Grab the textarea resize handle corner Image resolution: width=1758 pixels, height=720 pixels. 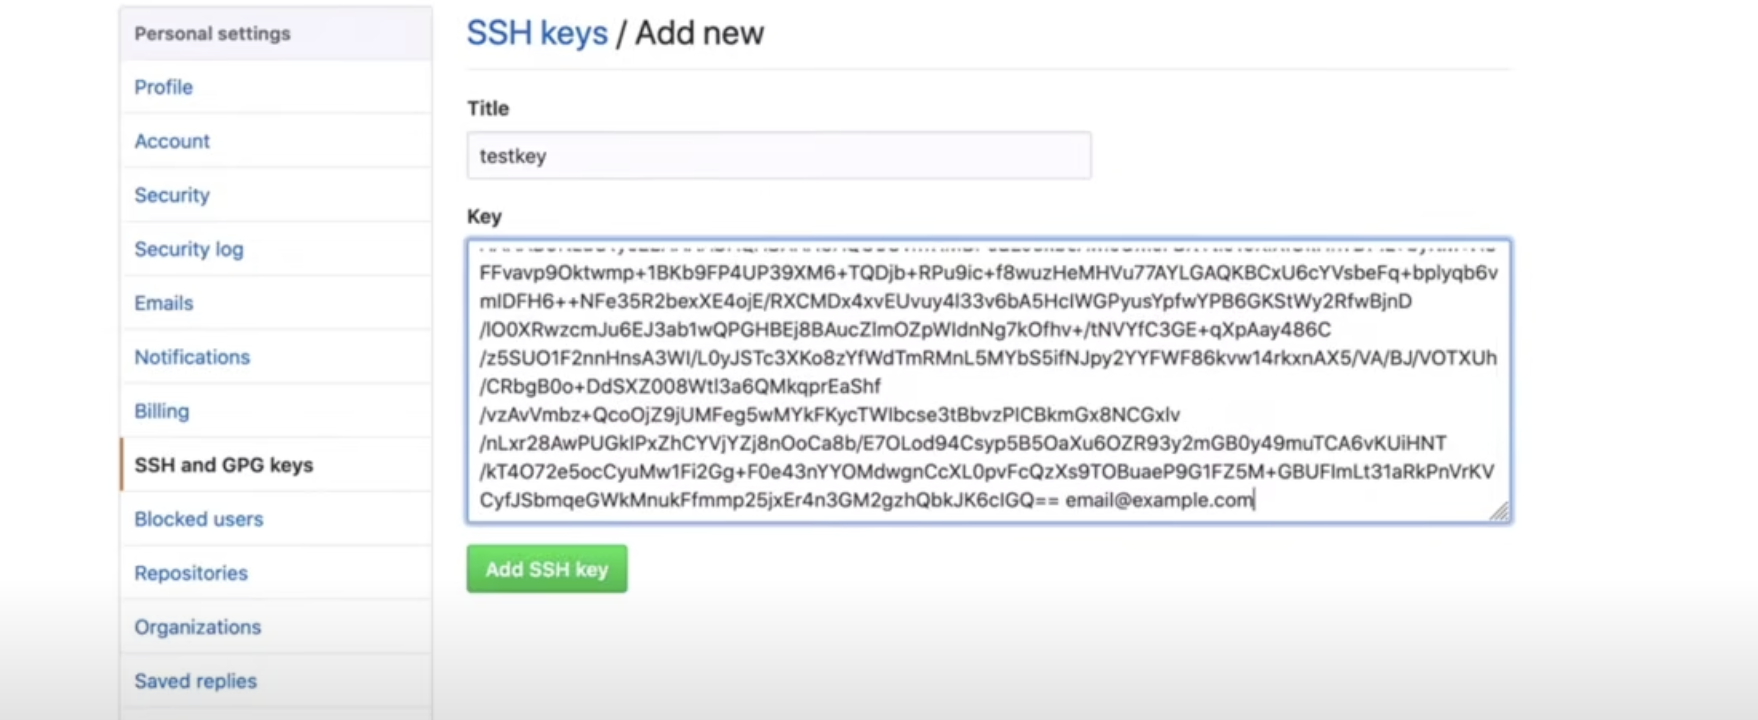coord(1499,511)
